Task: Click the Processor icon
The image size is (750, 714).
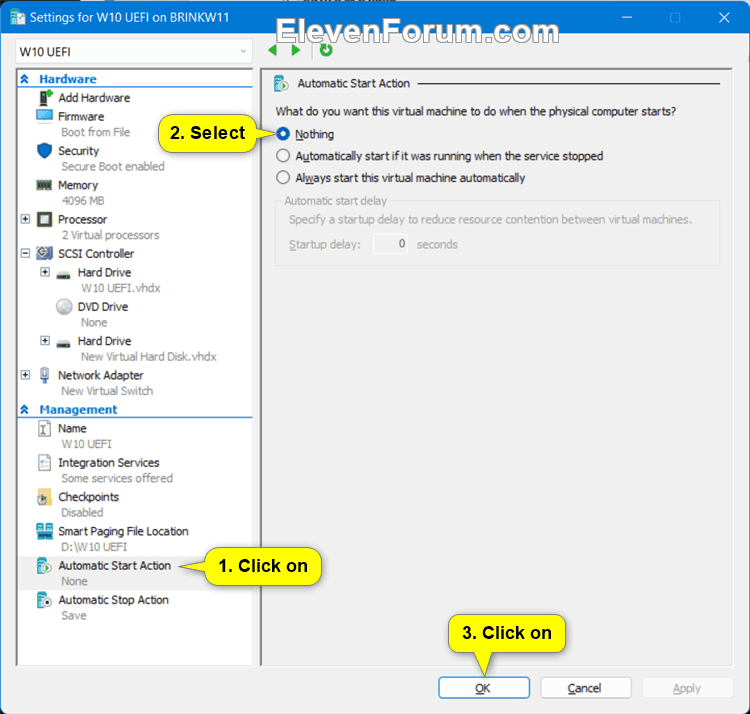Action: point(44,220)
